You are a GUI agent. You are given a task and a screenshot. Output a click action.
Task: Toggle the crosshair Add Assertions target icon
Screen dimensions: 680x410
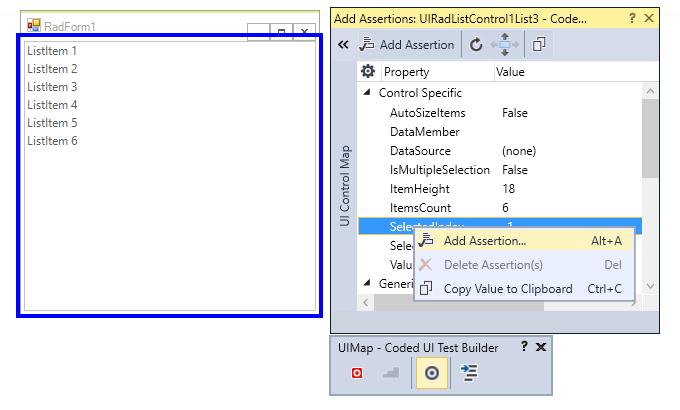[432, 373]
